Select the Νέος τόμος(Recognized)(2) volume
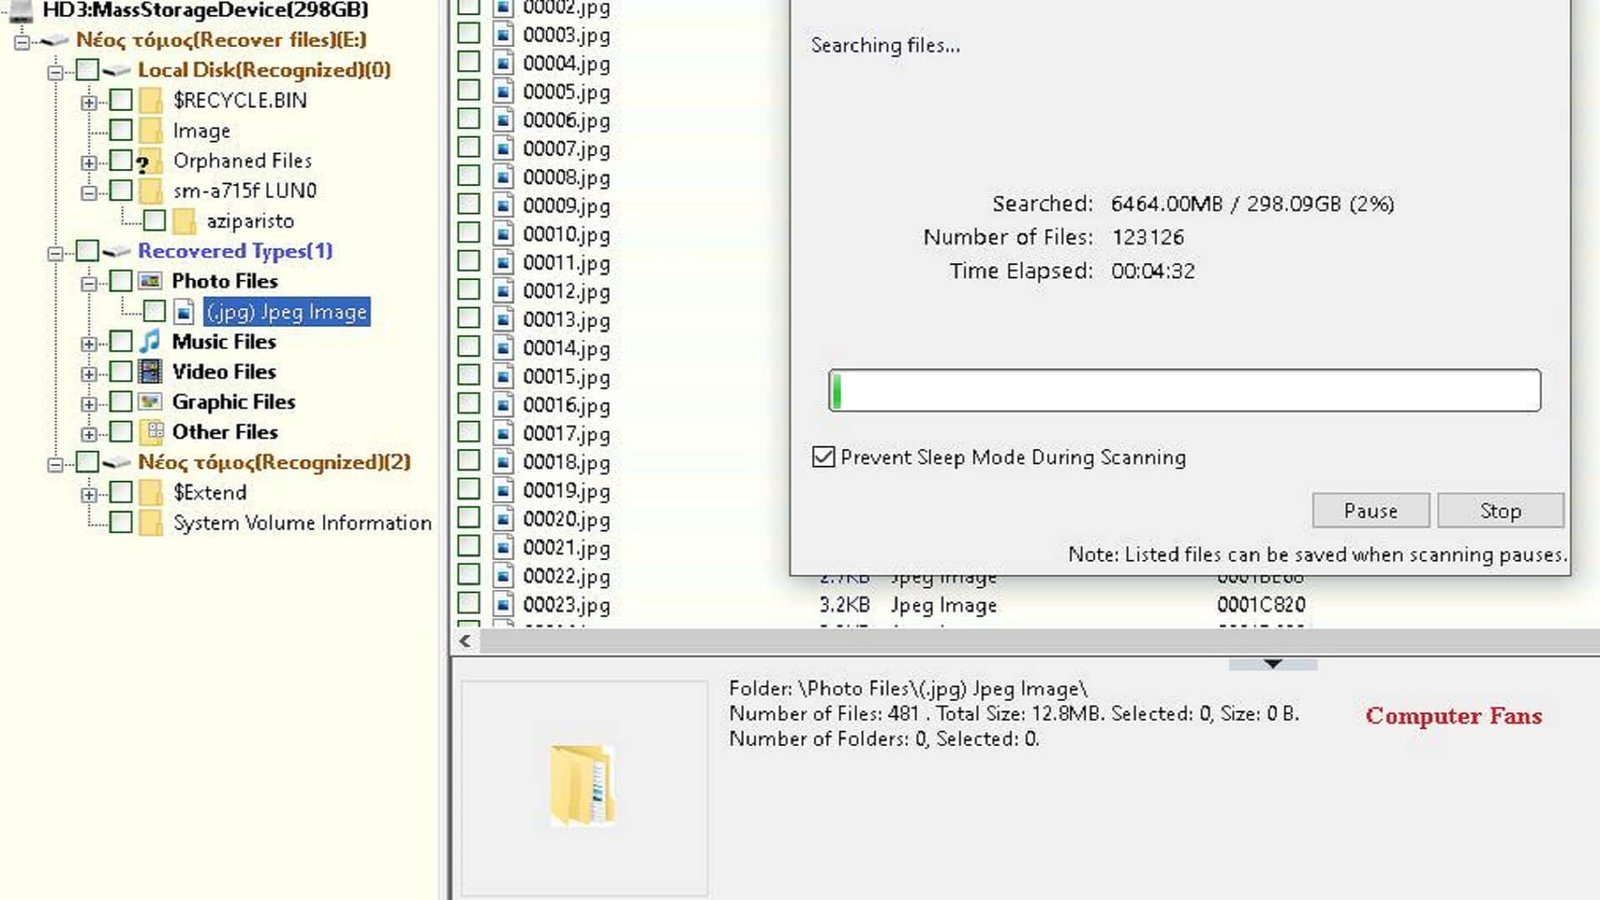The width and height of the screenshot is (1600, 900). coord(274,462)
